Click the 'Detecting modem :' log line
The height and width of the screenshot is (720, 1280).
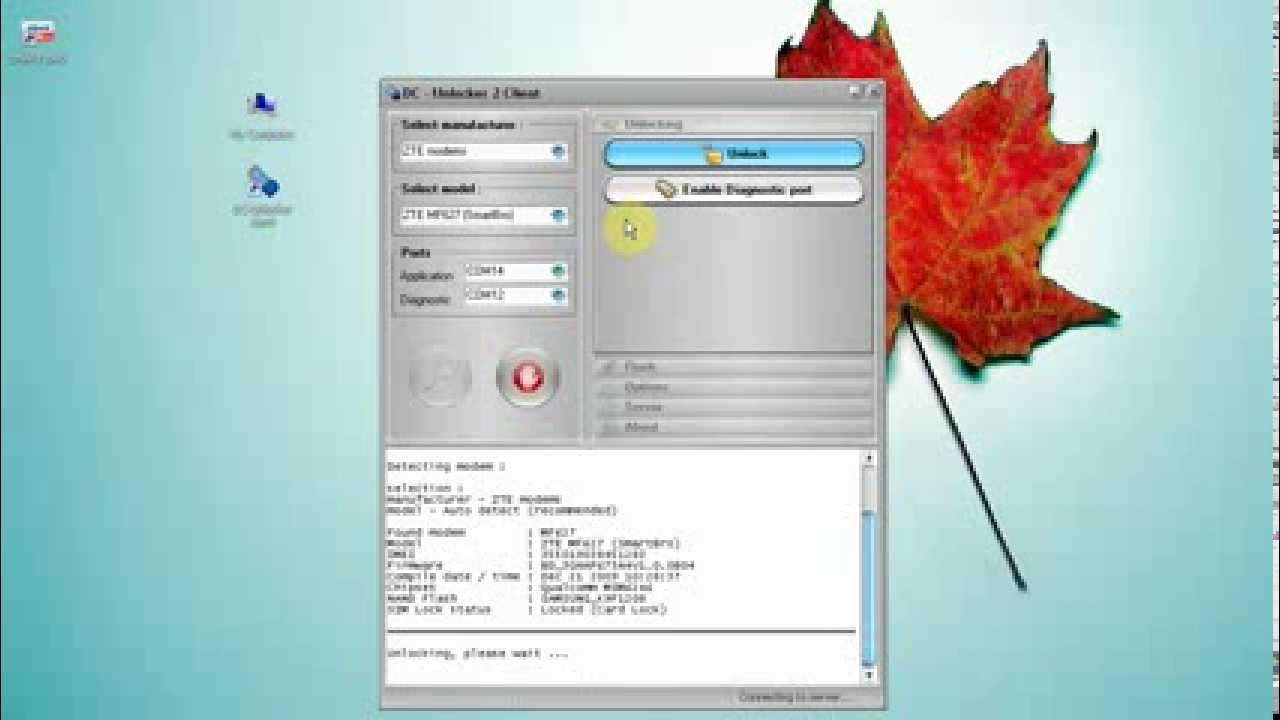tap(446, 466)
